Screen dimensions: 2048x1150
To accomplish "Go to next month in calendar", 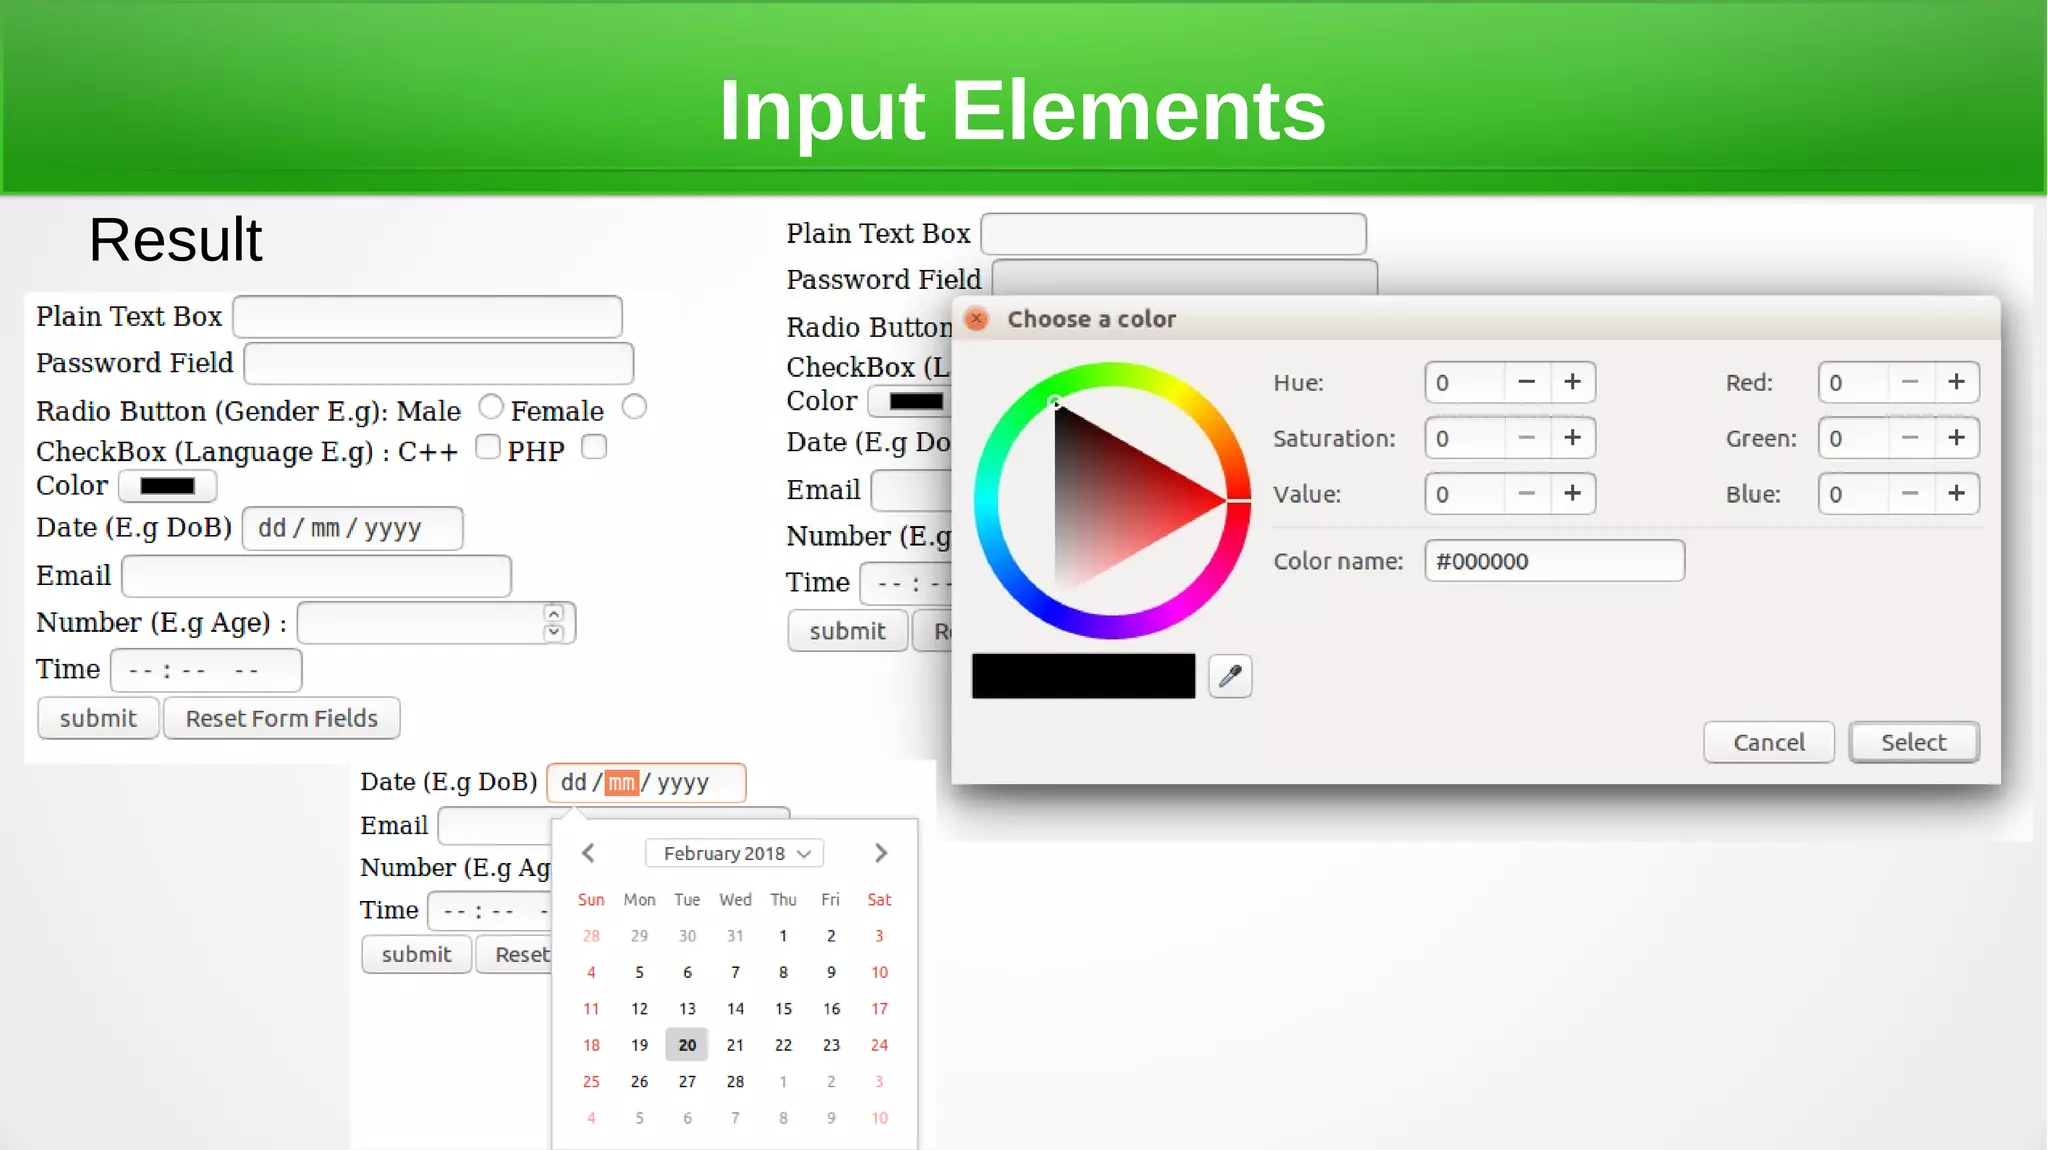I will point(880,853).
